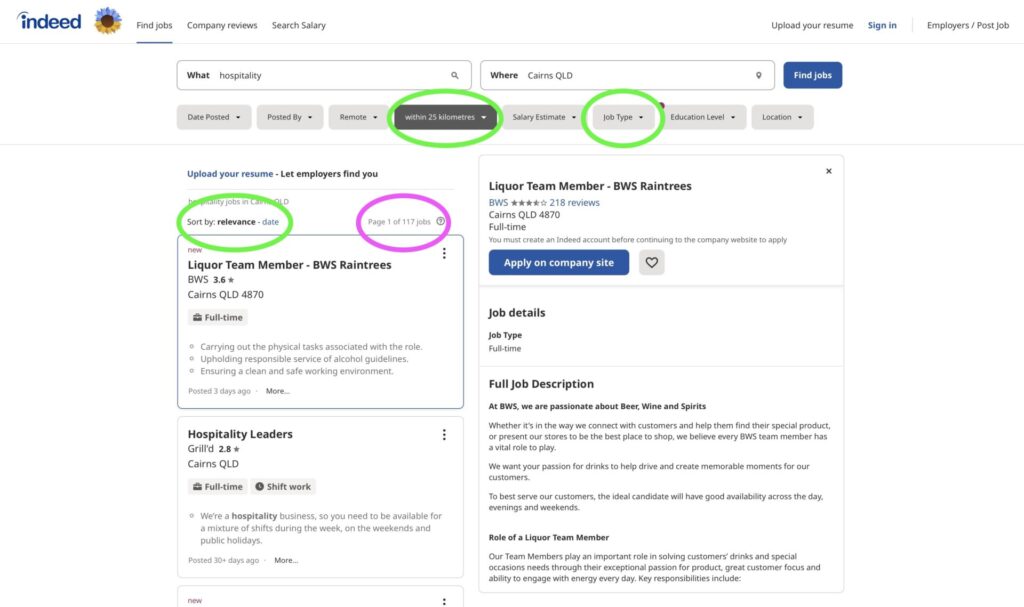Click Upload your resume link above results
Viewport: 1024px width, 607px height.
pyautogui.click(x=230, y=174)
